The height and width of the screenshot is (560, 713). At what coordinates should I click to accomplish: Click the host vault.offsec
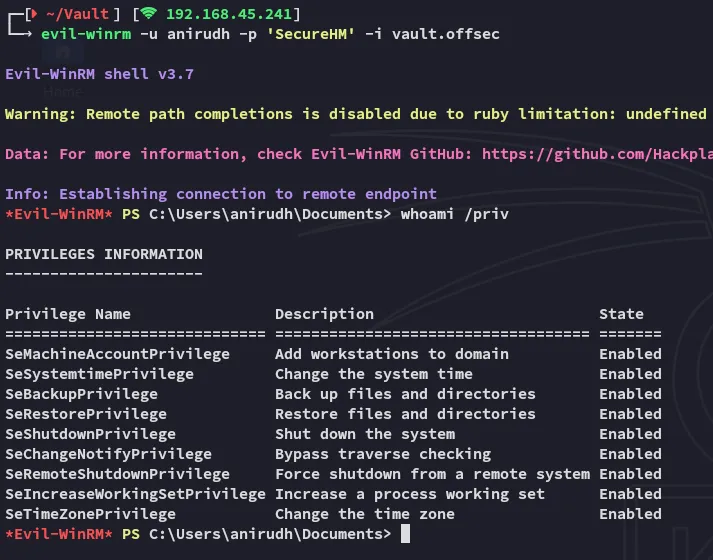446,34
